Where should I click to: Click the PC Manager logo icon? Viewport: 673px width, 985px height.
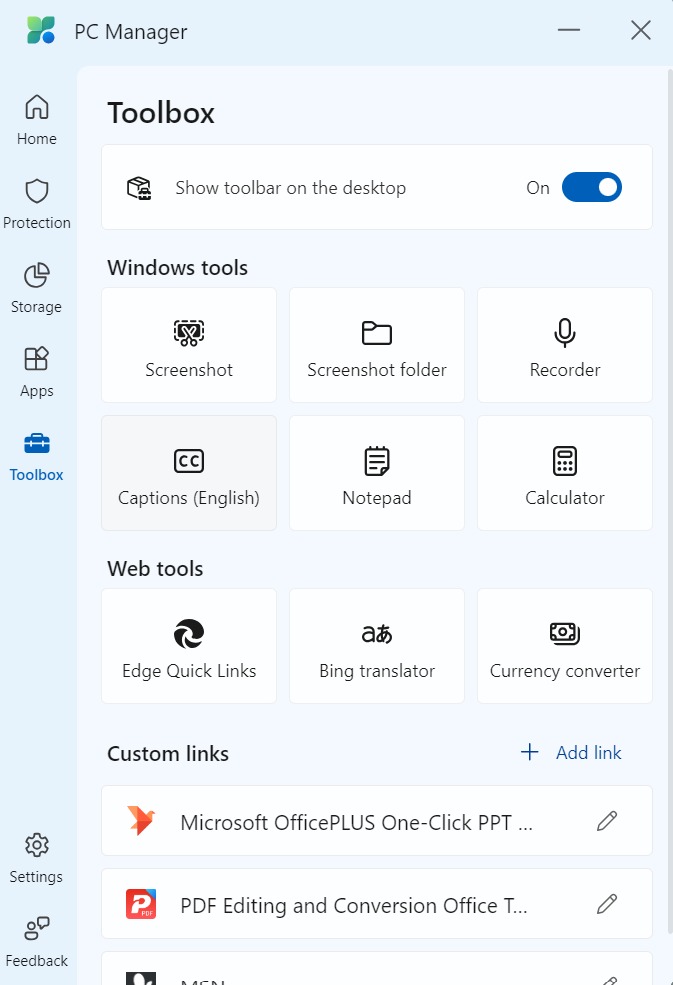pos(41,30)
